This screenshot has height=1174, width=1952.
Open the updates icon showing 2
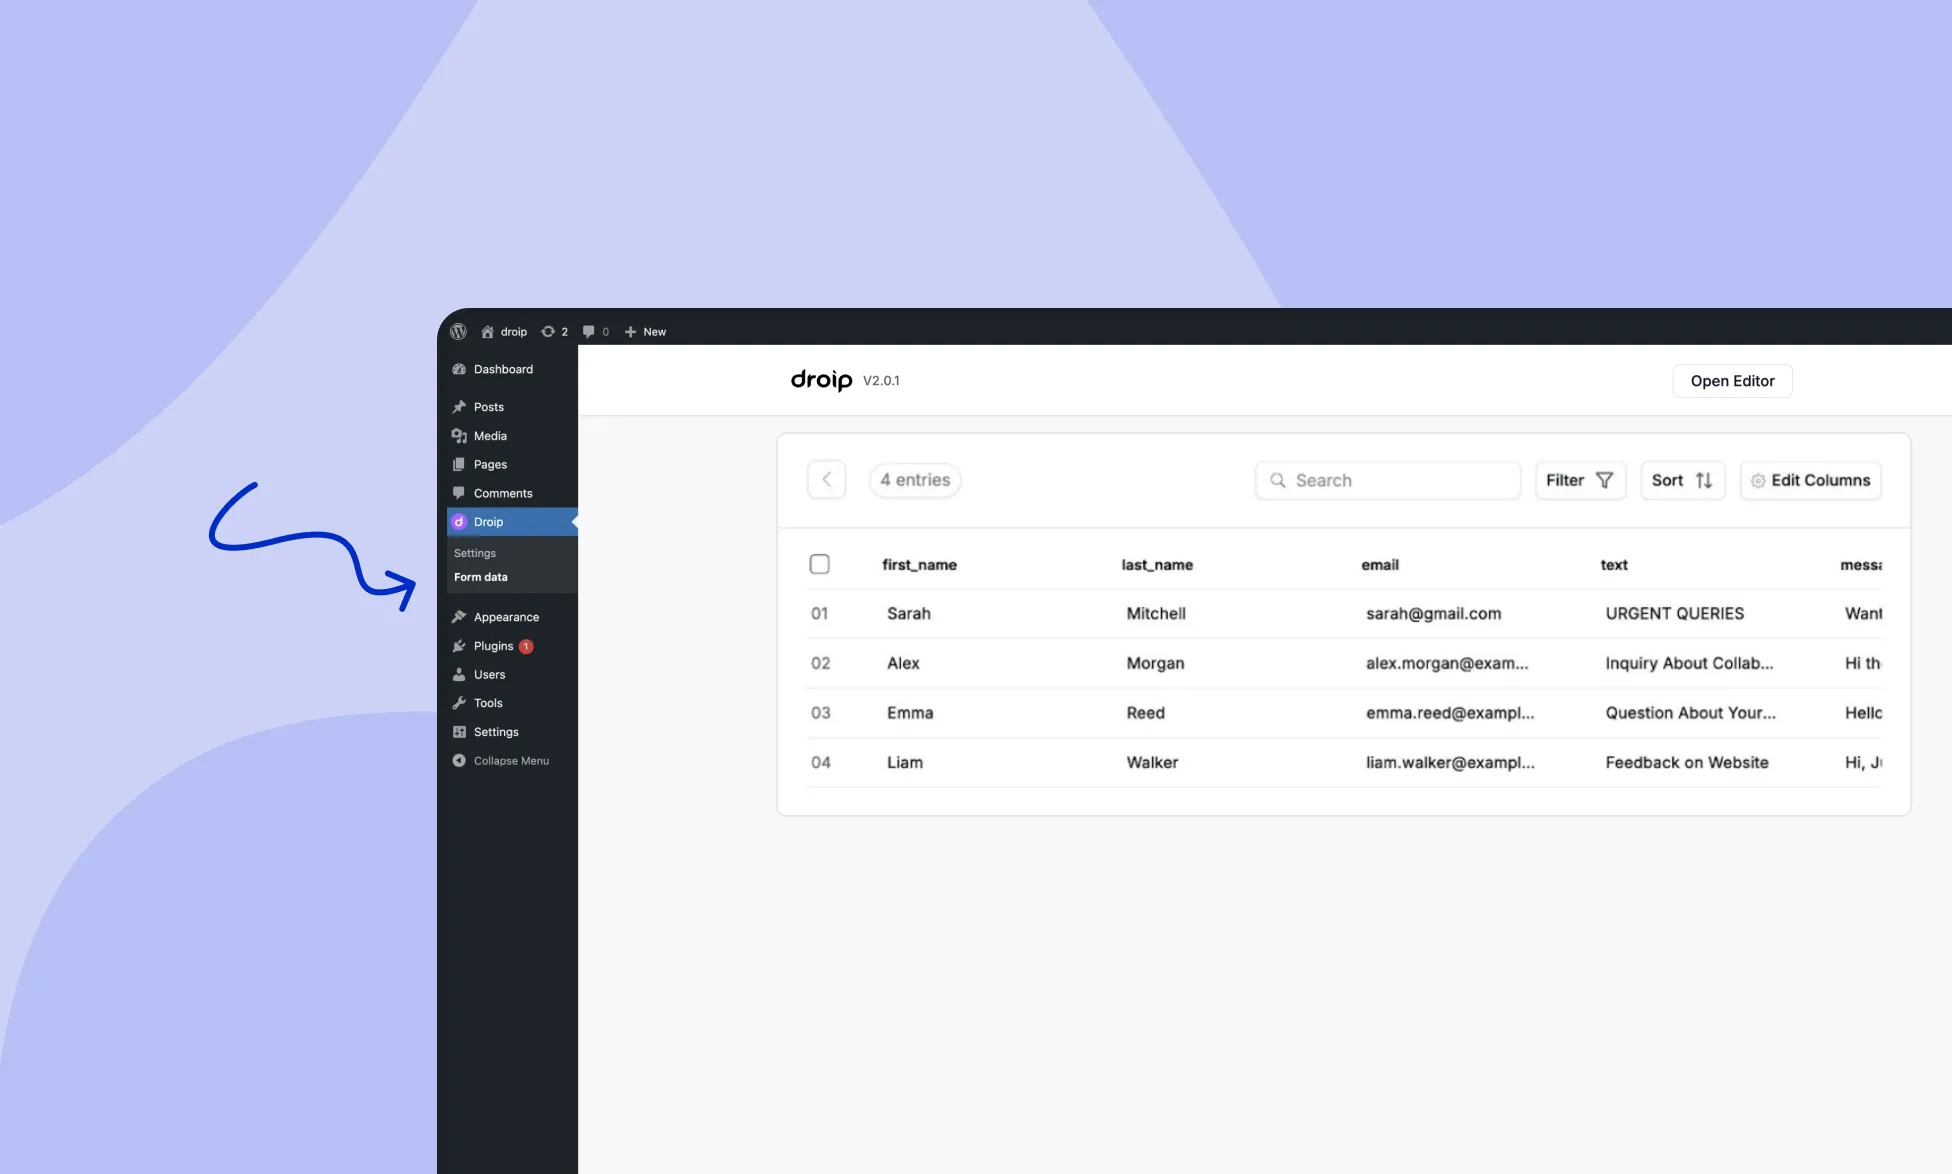[554, 331]
